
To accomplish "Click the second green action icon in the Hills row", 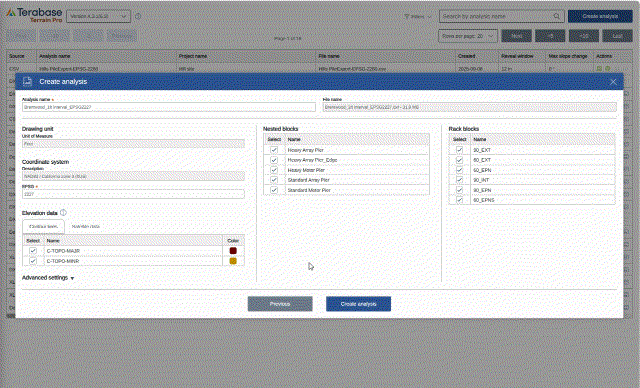I will [x=607, y=69].
